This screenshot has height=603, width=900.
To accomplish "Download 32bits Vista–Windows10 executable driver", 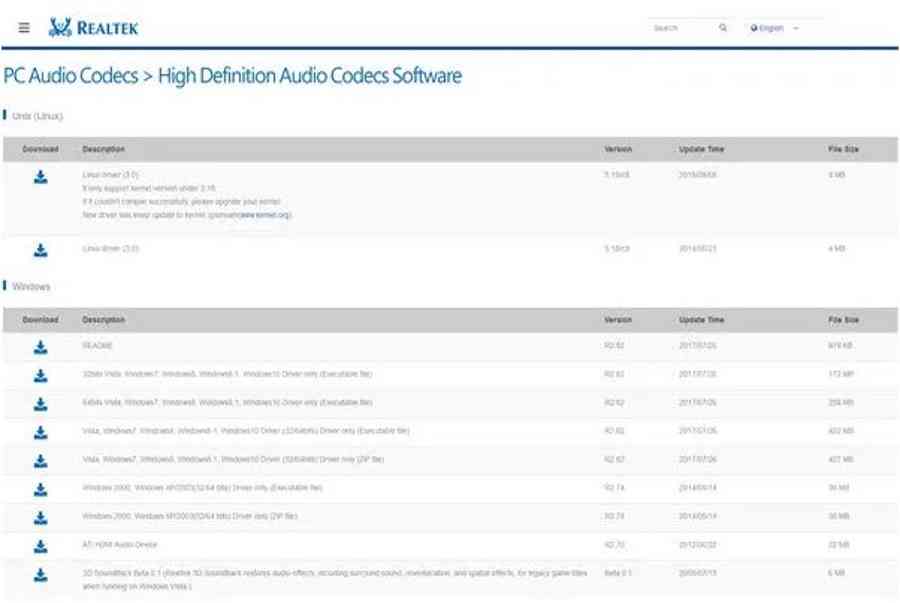I will point(41,376).
